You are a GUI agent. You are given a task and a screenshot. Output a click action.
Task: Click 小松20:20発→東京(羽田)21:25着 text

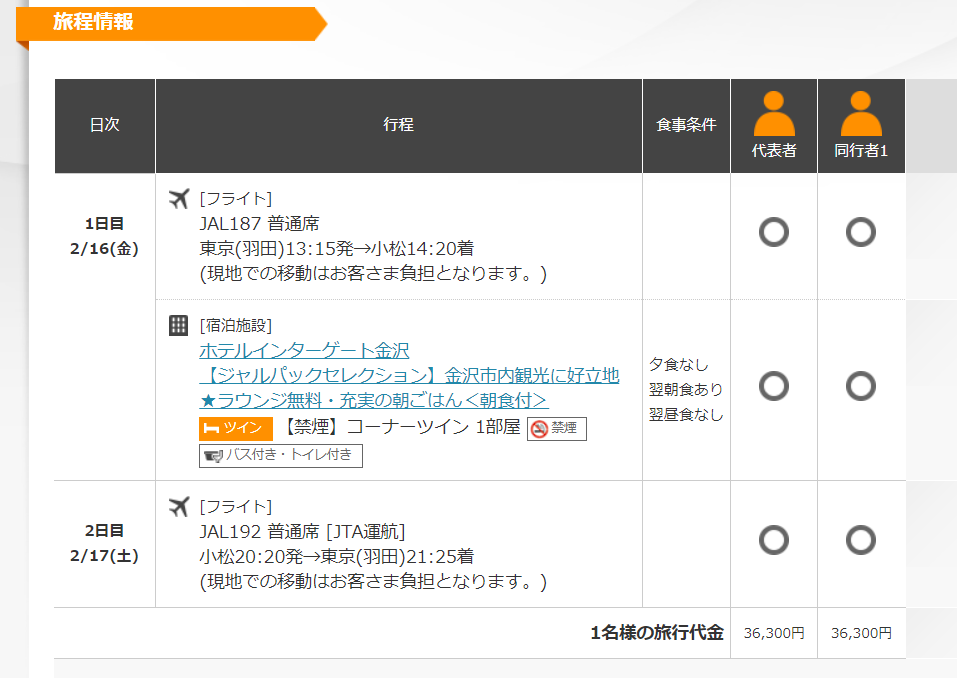tap(337, 557)
